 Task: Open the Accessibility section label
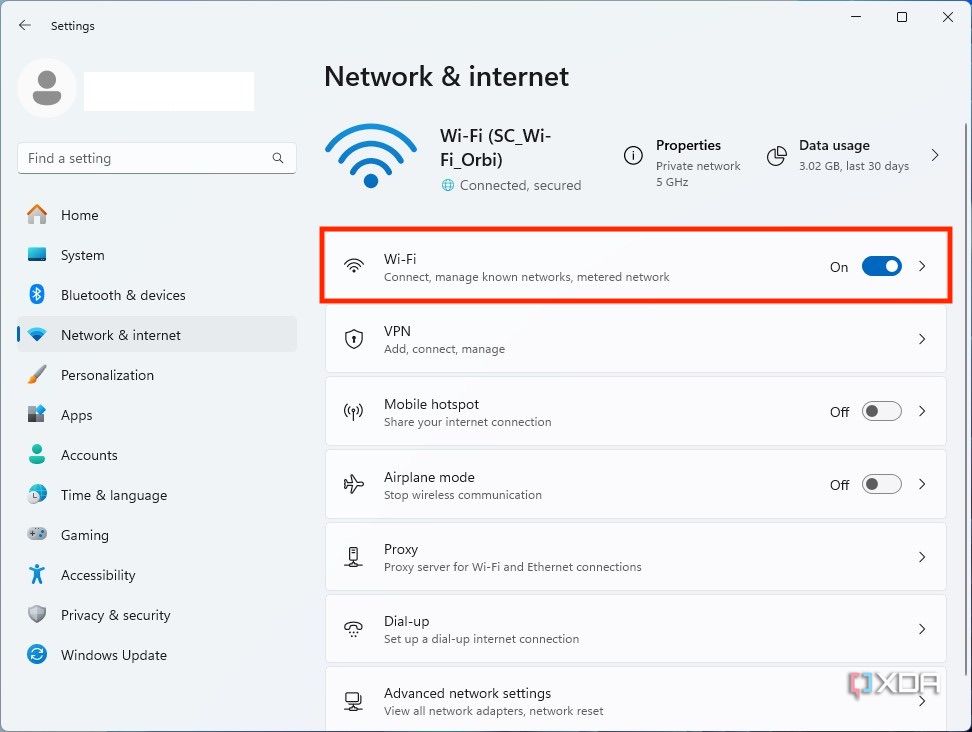pos(98,575)
